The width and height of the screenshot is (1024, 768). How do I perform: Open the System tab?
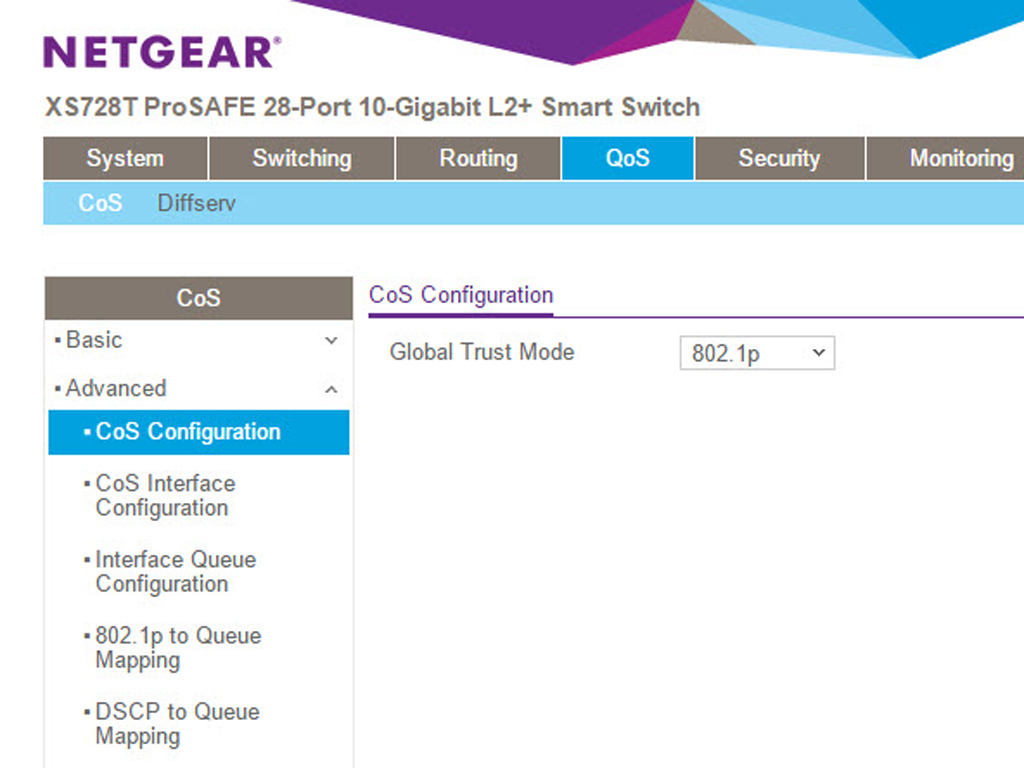(x=125, y=158)
